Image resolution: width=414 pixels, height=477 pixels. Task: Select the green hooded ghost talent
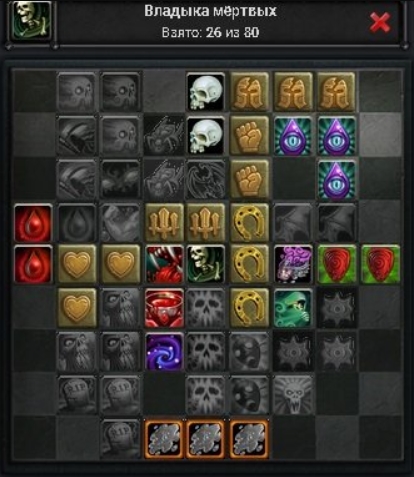click(293, 308)
